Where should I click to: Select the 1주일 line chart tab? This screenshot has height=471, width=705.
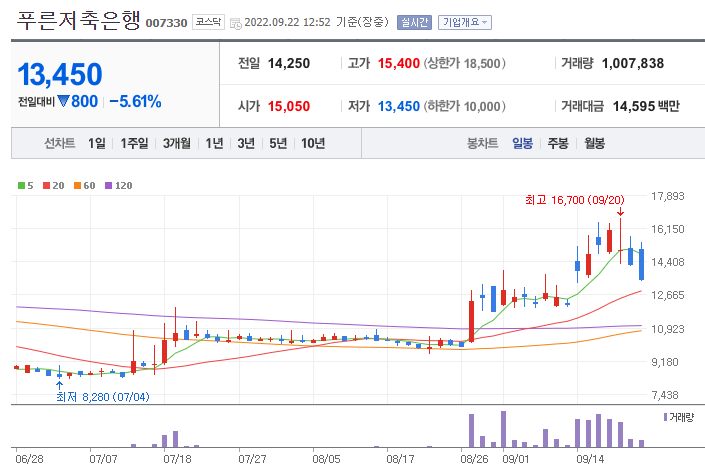(134, 143)
